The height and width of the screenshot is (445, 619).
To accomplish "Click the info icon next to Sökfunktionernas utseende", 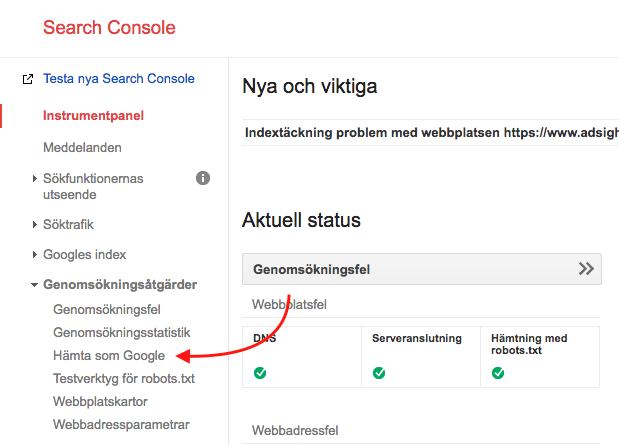I will (203, 178).
